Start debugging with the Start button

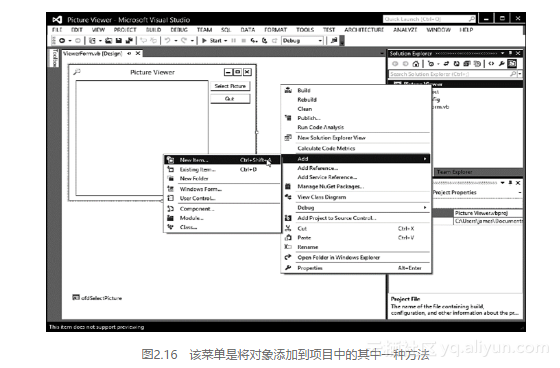pyautogui.click(x=212, y=41)
